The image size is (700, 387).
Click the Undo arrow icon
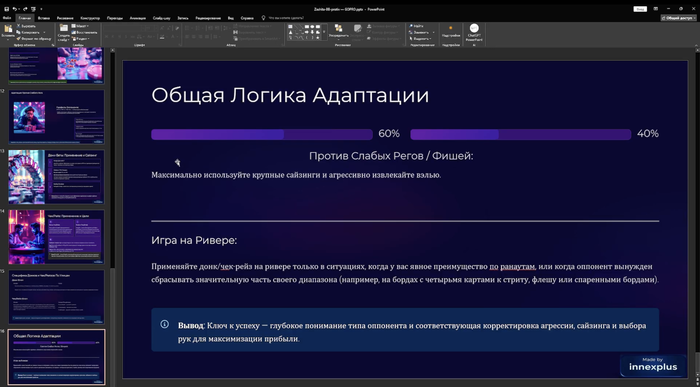coord(14,9)
